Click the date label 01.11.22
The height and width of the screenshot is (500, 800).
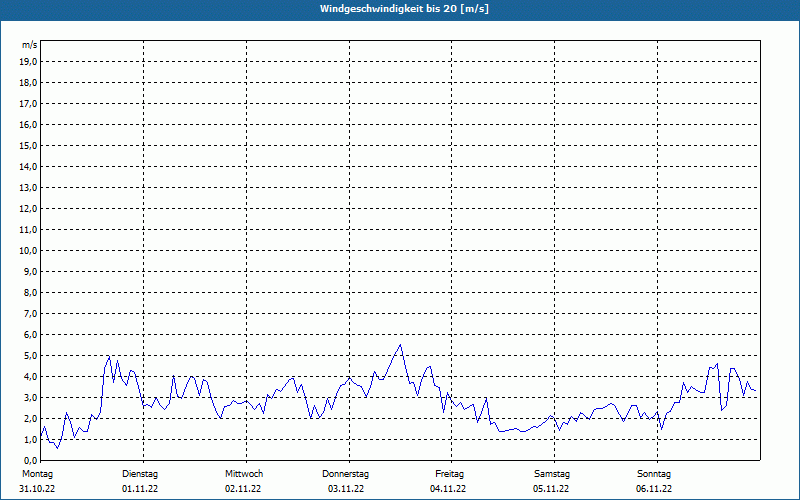click(x=140, y=489)
